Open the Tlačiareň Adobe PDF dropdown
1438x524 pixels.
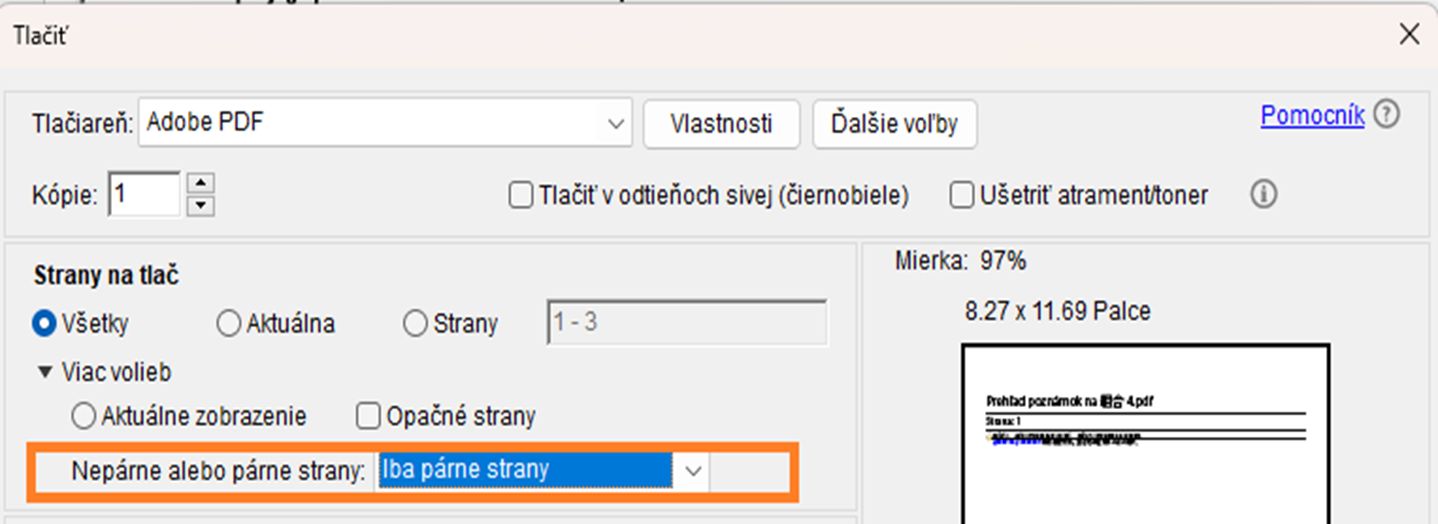(x=614, y=124)
